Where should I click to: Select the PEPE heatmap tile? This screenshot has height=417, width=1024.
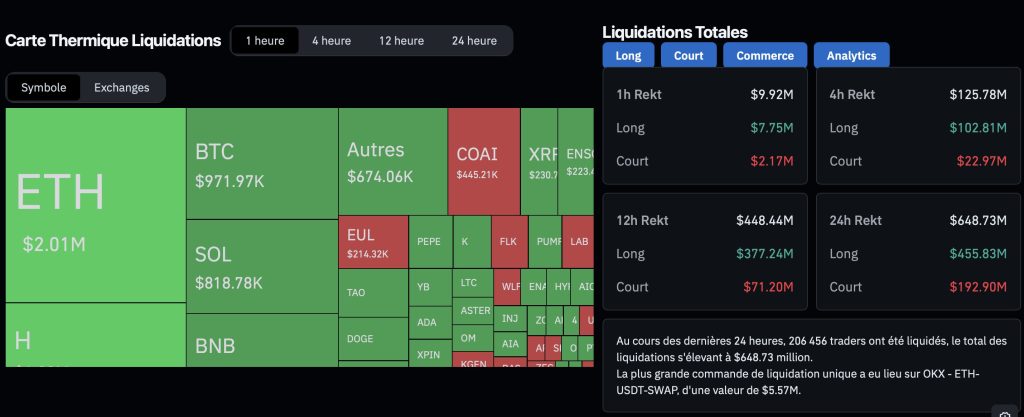click(x=429, y=242)
